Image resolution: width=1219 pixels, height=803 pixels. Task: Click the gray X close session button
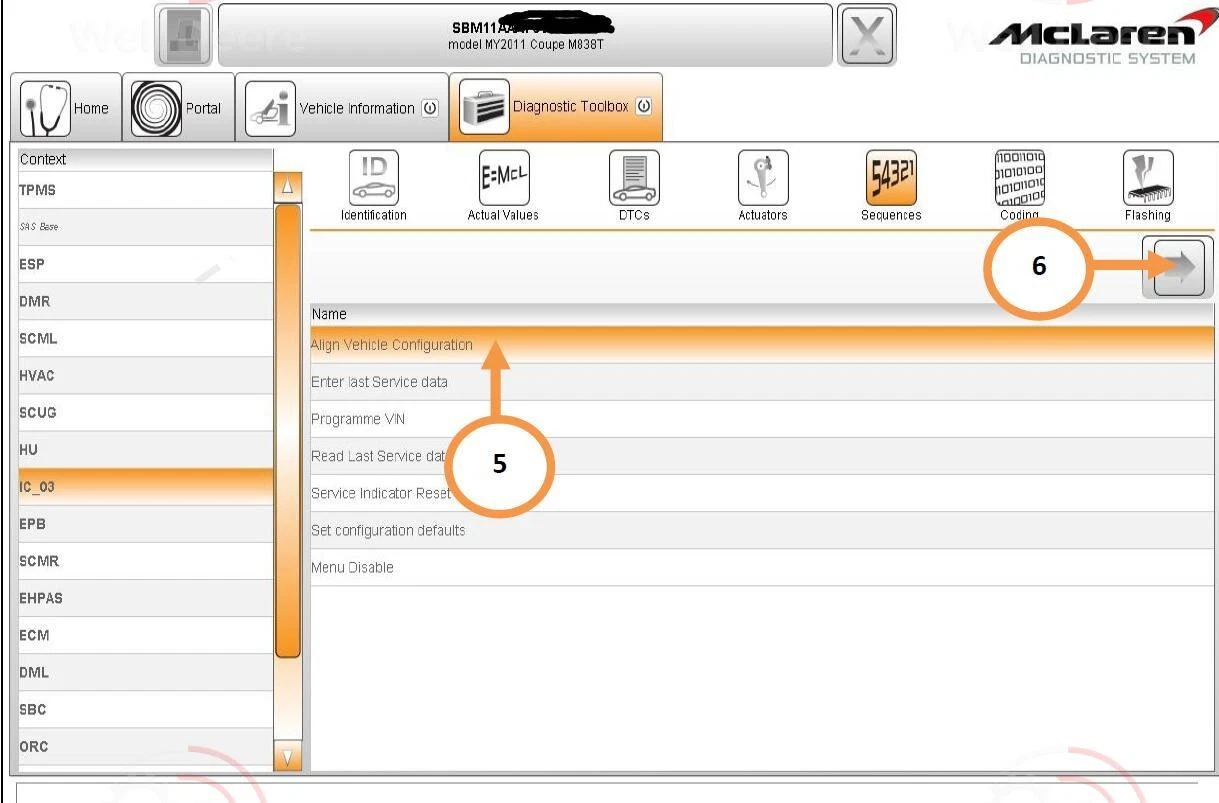[x=866, y=35]
